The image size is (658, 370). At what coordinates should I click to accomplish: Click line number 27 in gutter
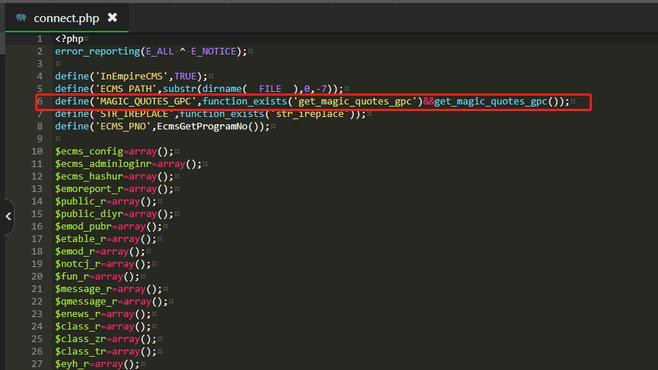point(37,364)
